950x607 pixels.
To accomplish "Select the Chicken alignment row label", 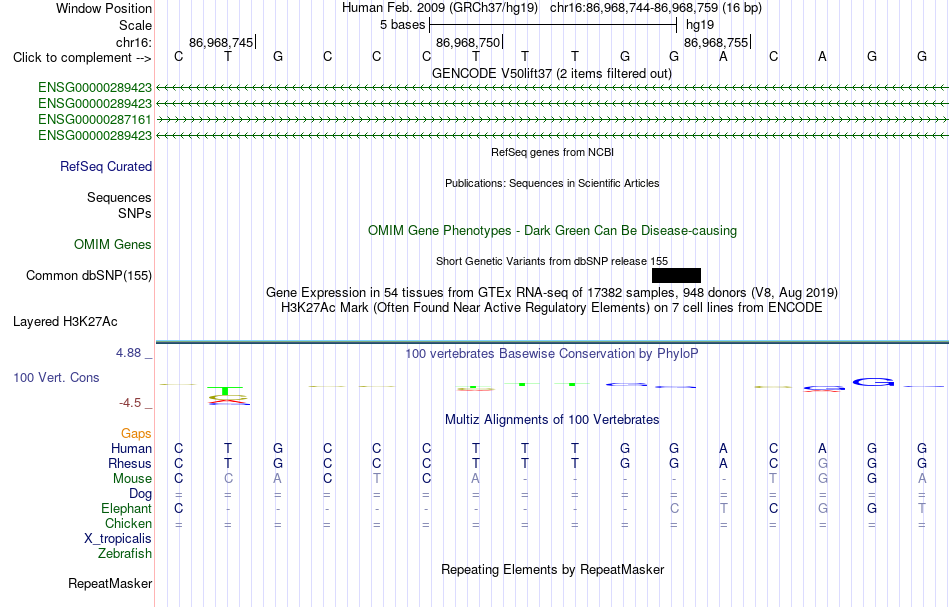I will click(x=128, y=523).
